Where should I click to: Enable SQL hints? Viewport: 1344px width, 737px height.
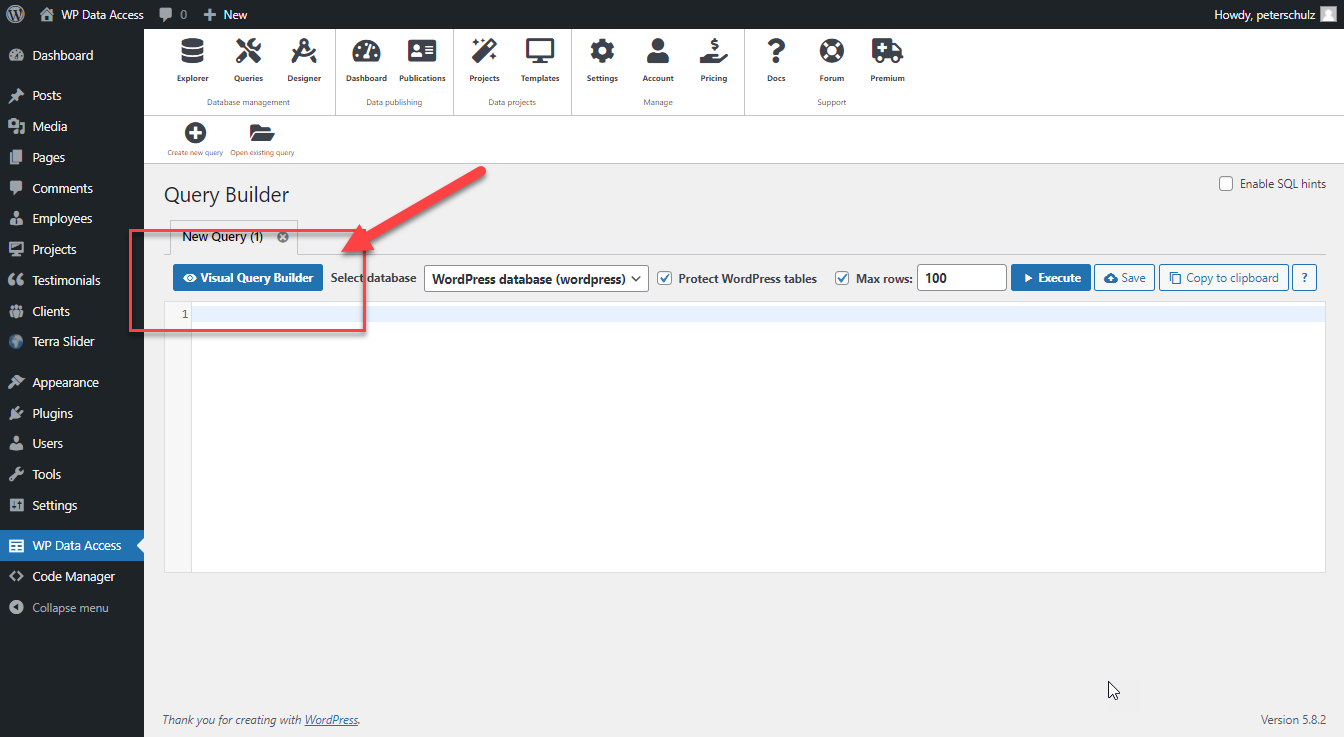click(x=1225, y=183)
